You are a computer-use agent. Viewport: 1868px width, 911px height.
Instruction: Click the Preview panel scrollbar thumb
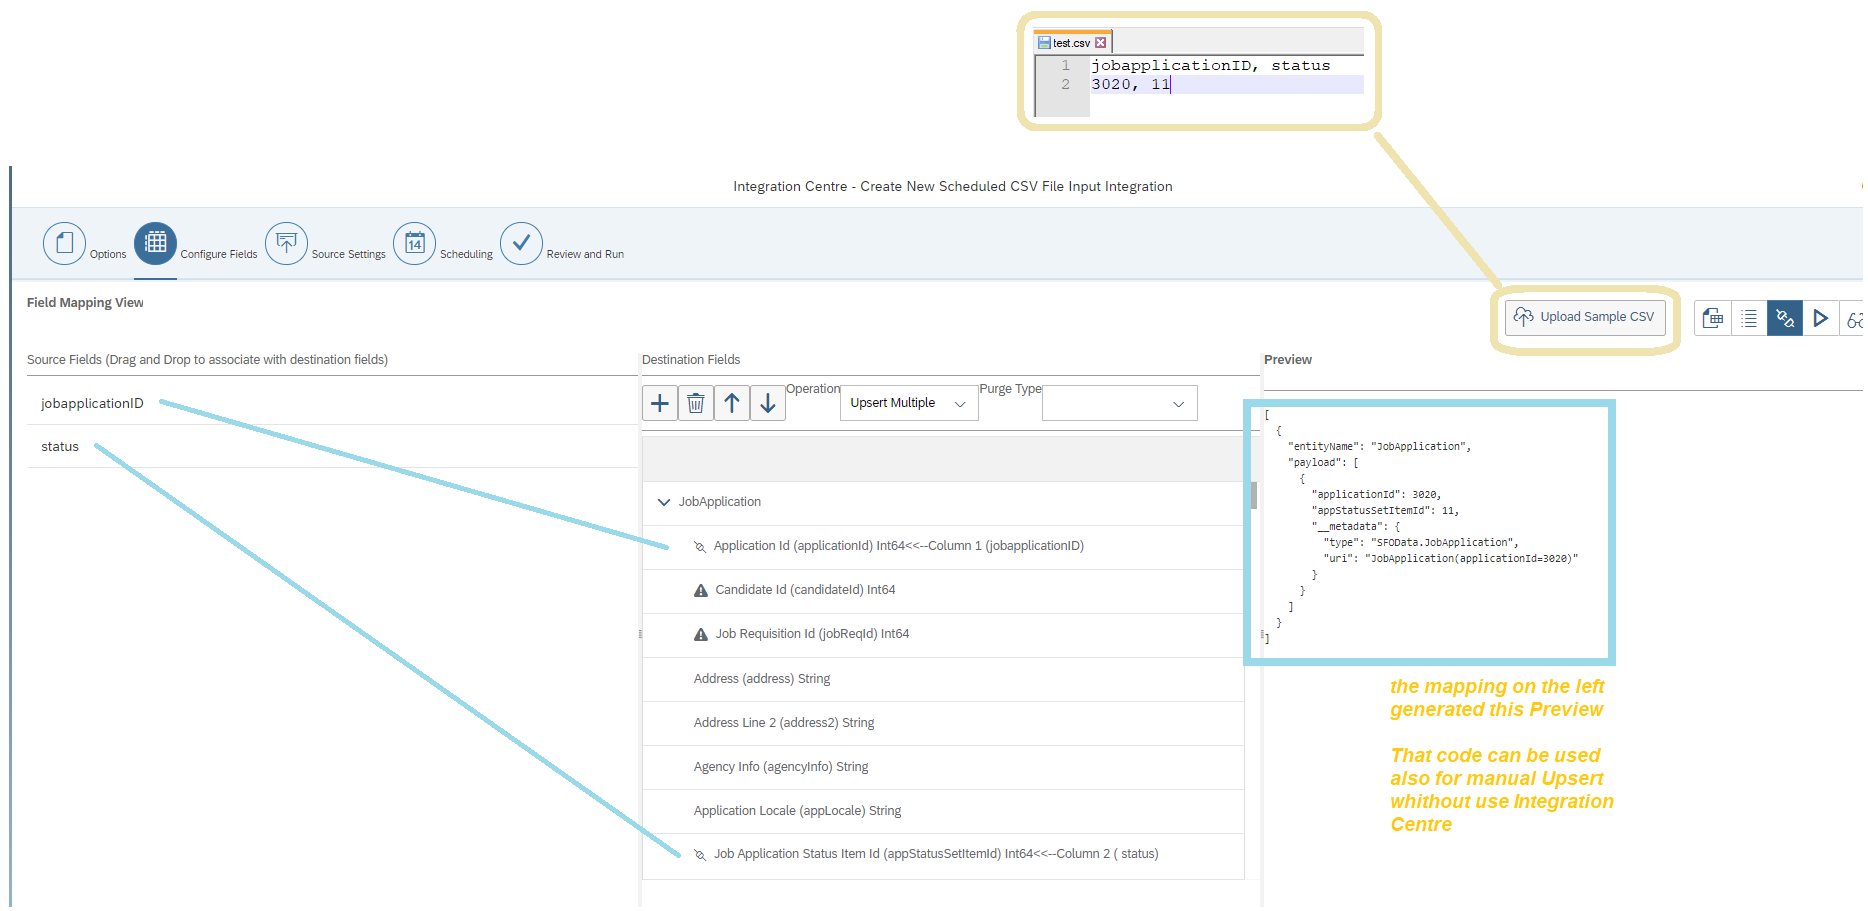pos(1254,495)
